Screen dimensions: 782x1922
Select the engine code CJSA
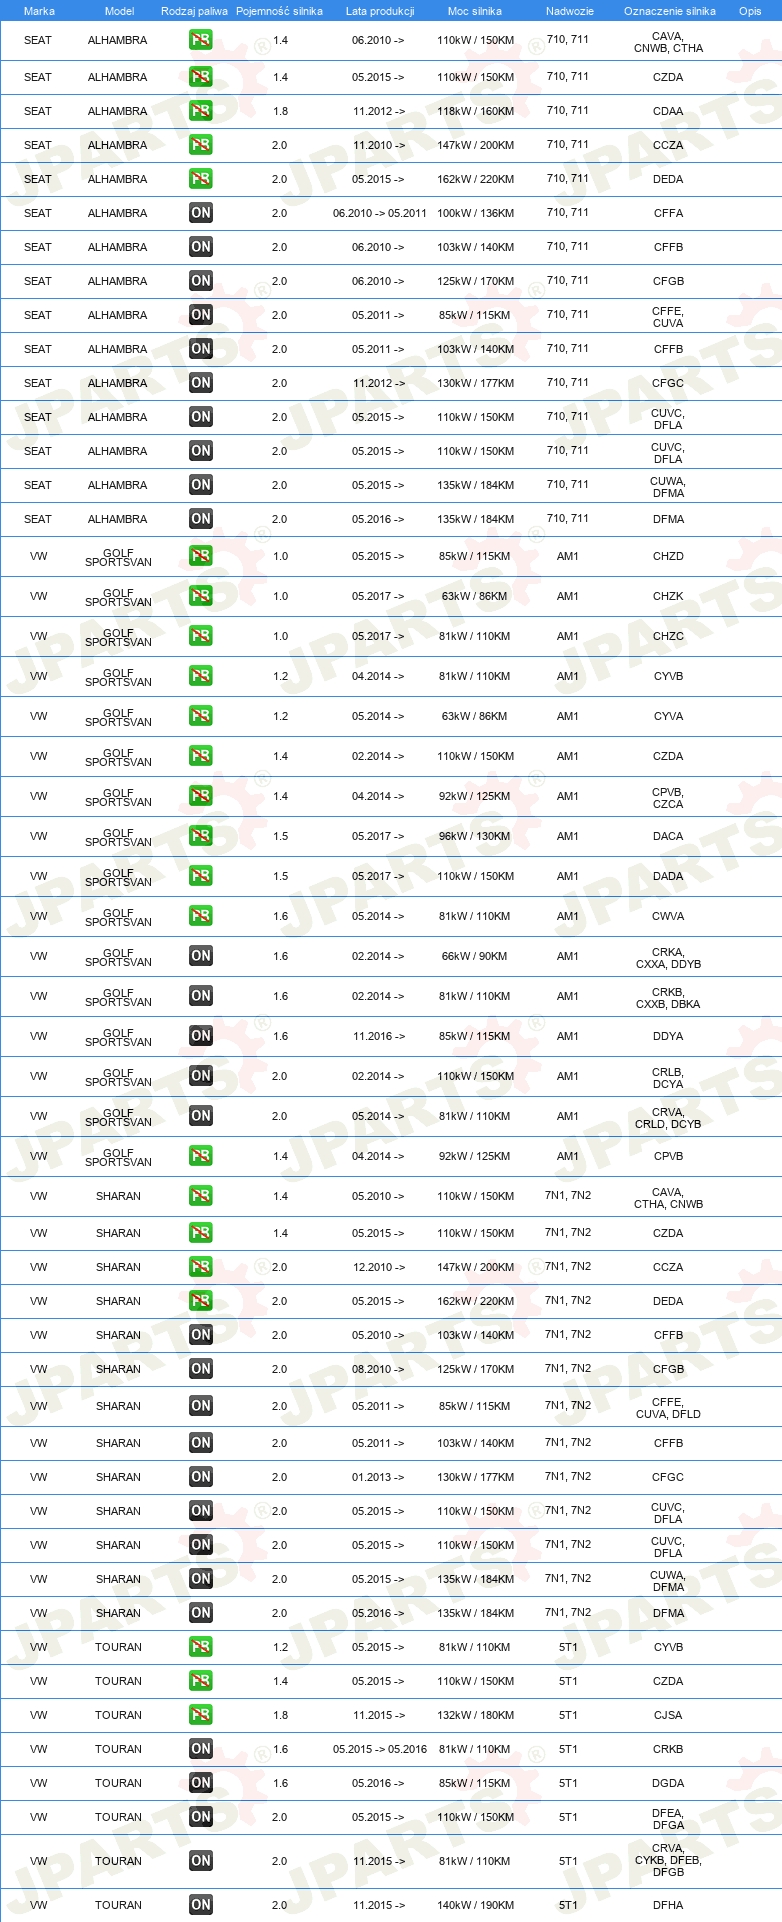click(x=668, y=1715)
